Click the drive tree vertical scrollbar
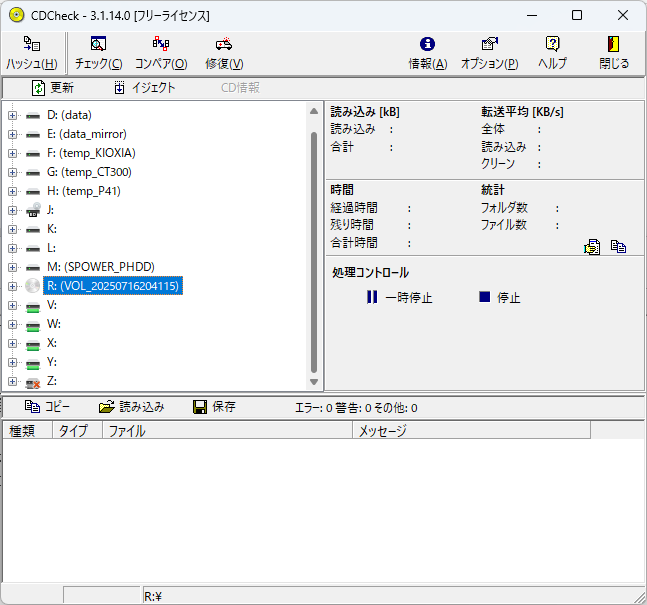 point(314,250)
